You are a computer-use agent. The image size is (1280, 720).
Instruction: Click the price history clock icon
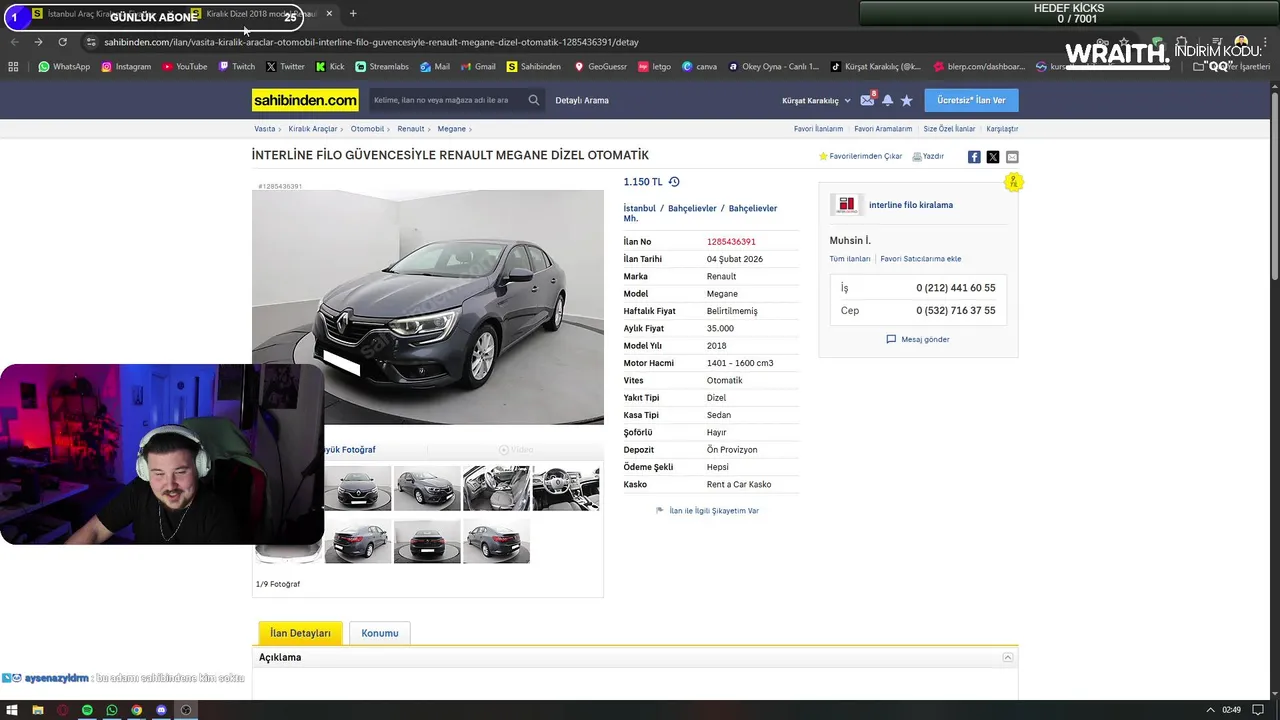coord(674,182)
